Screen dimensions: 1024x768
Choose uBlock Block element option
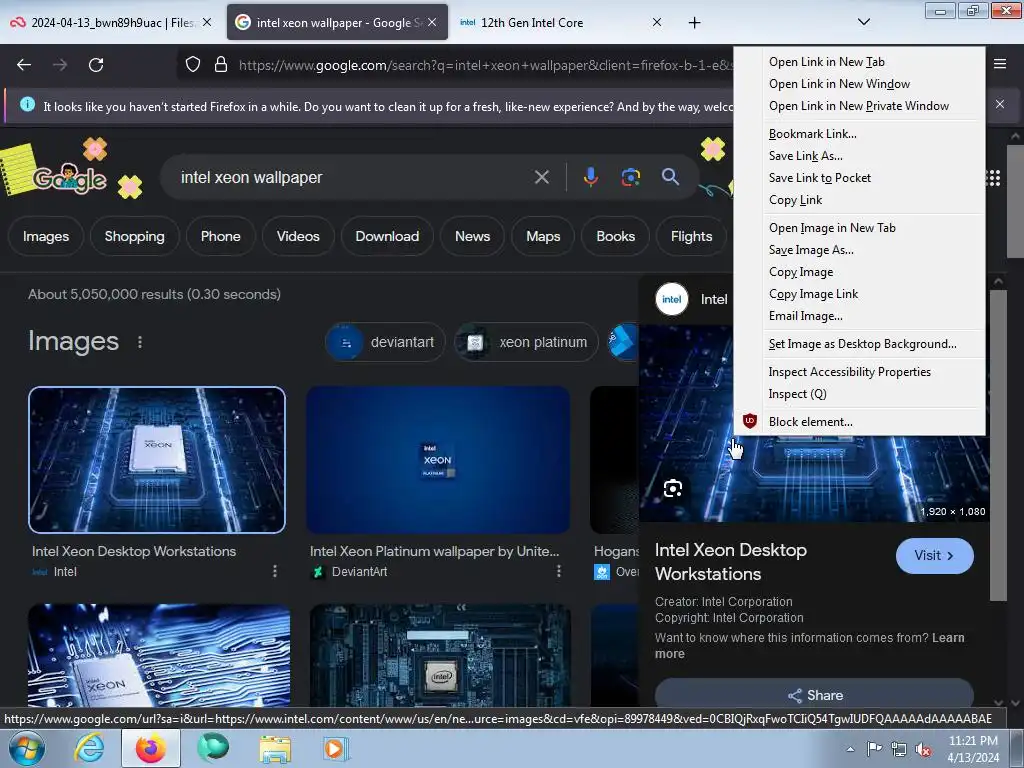(810, 422)
